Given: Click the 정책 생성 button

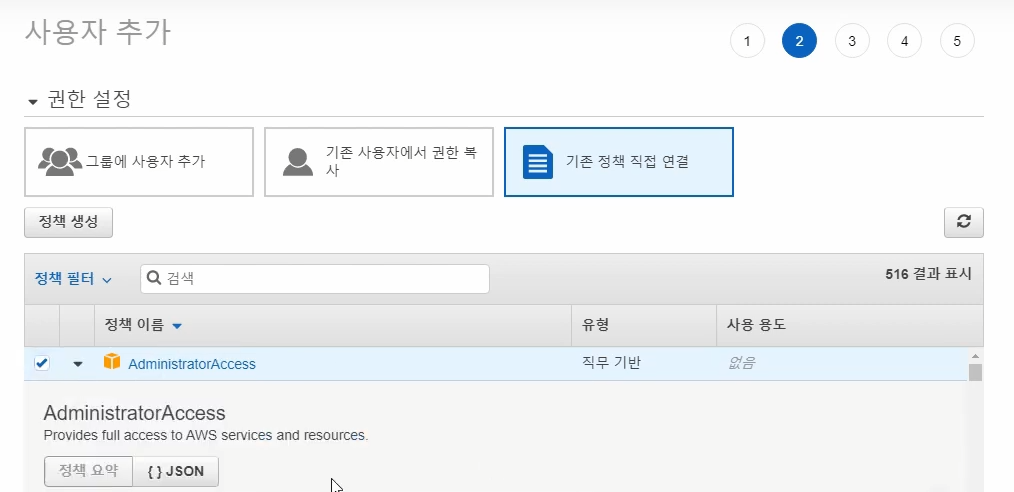Looking at the screenshot, I should (x=69, y=222).
